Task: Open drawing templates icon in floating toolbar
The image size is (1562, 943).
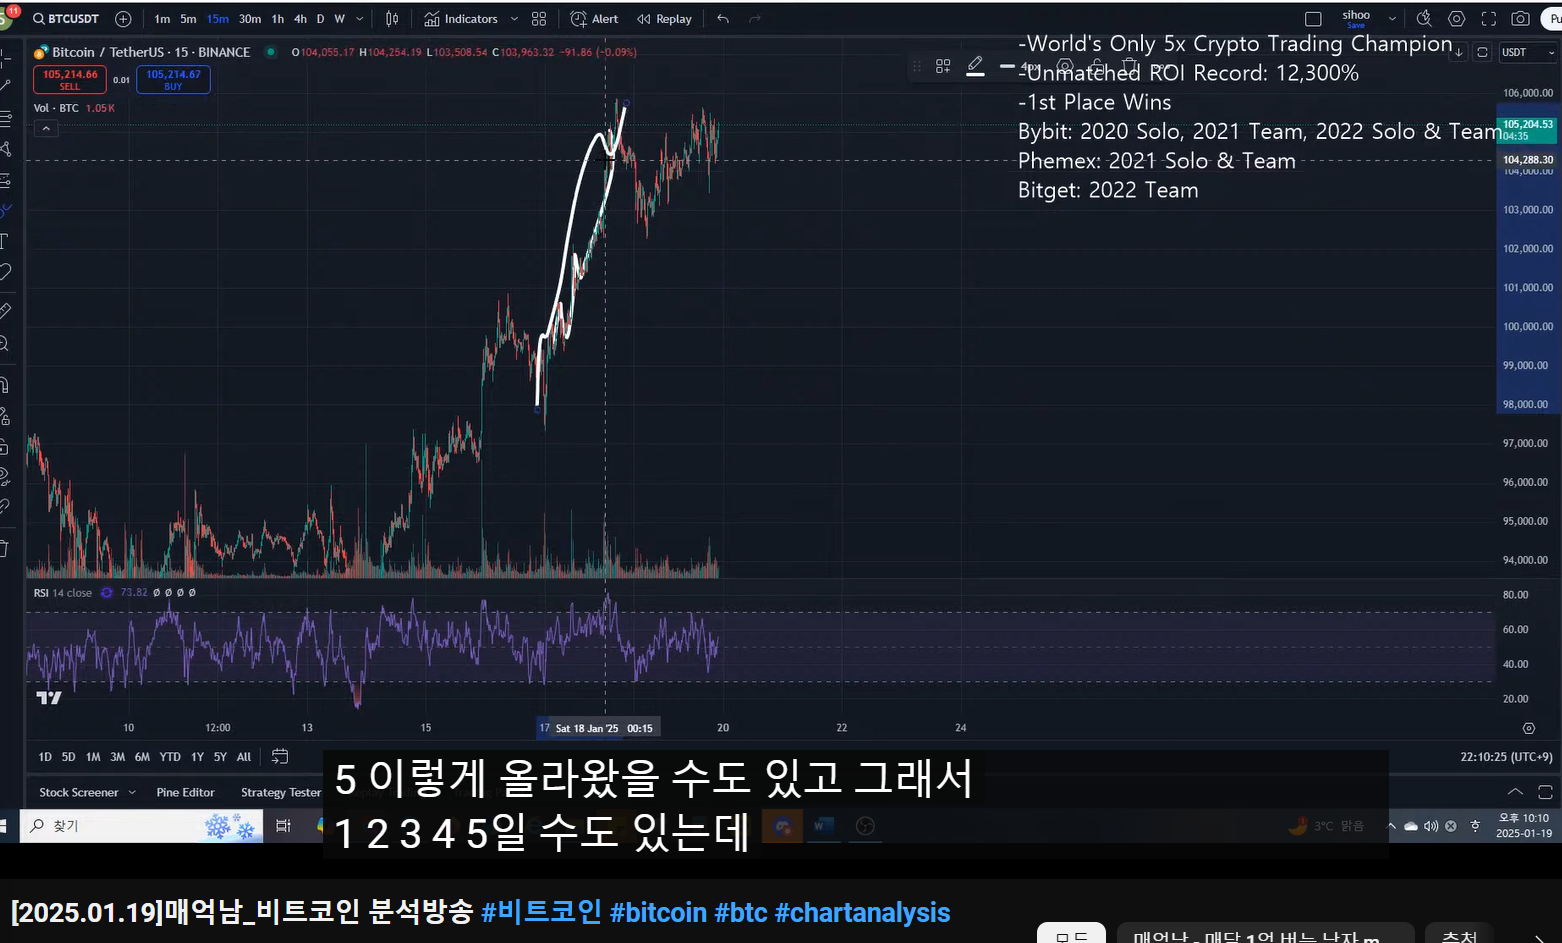Action: 943,66
